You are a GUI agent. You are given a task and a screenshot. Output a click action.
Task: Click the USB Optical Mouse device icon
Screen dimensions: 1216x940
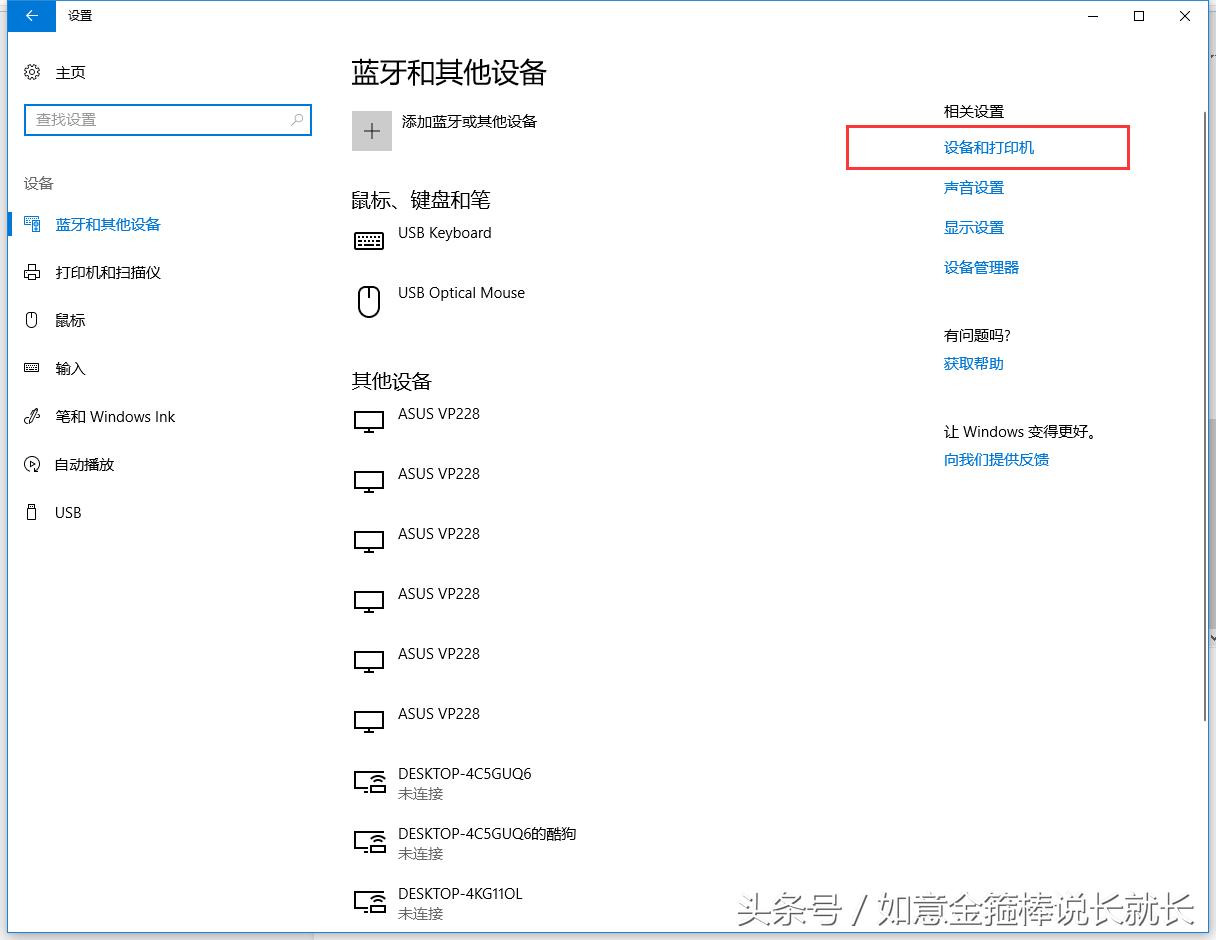point(369,301)
